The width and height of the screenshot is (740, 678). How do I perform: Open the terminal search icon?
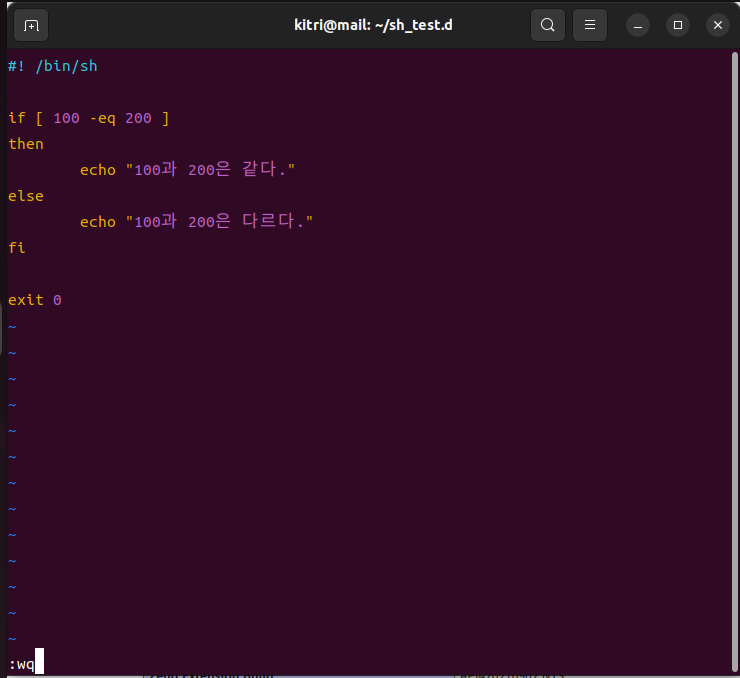[547, 25]
